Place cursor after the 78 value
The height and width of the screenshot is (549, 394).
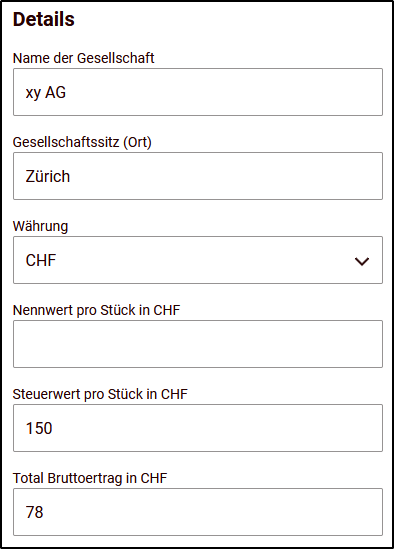click(x=45, y=512)
